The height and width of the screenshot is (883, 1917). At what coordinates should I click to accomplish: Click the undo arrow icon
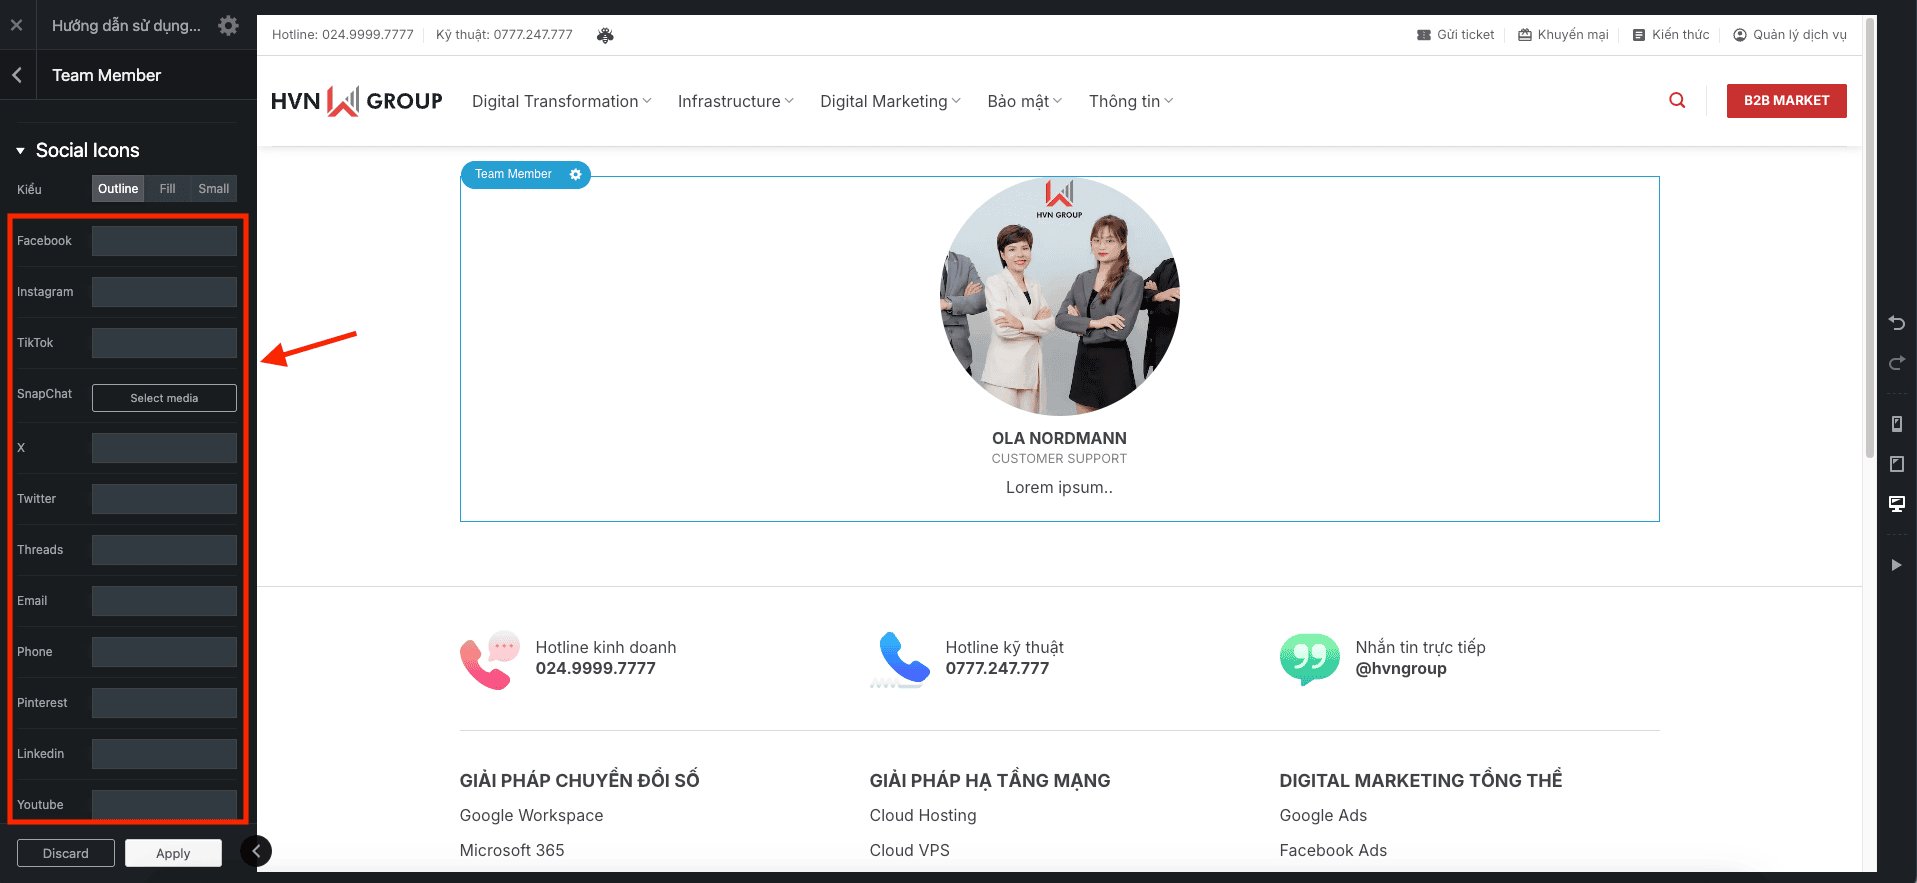click(x=1896, y=323)
